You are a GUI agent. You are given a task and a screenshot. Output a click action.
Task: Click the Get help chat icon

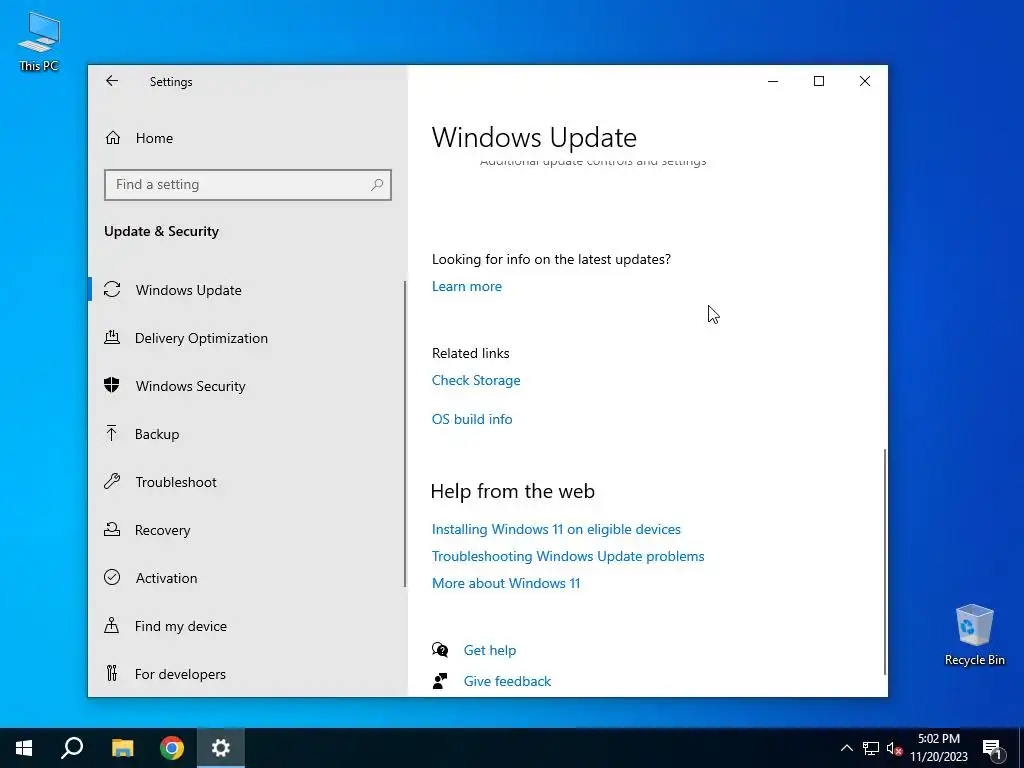pos(440,650)
